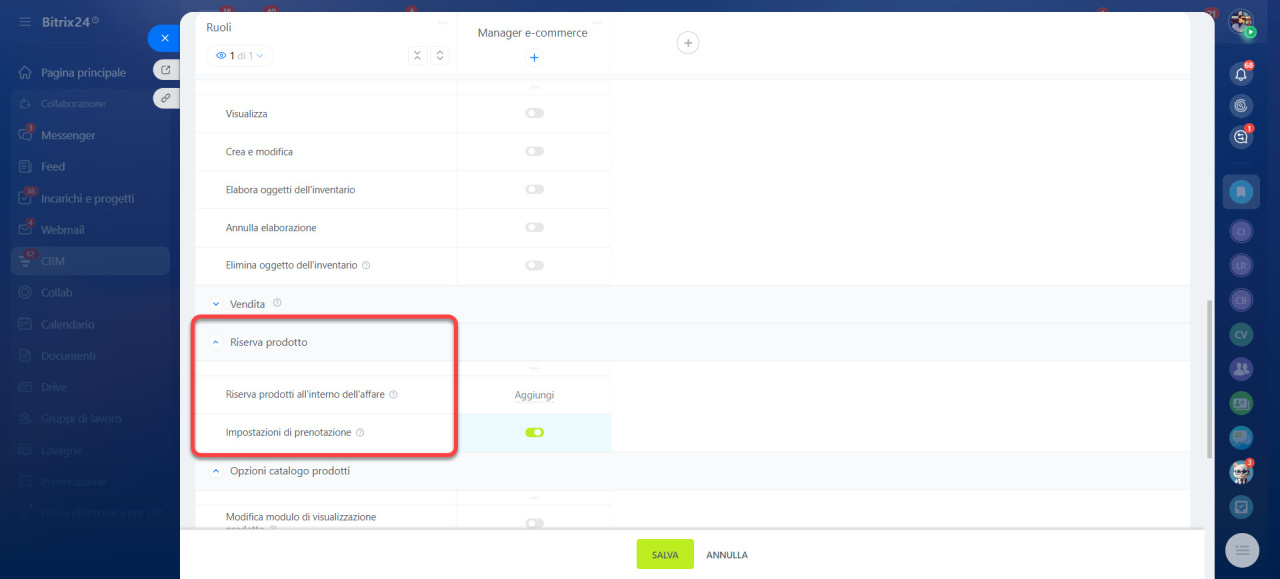Collapse the Riserva prodotto section
The width and height of the screenshot is (1280, 579).
(215, 342)
